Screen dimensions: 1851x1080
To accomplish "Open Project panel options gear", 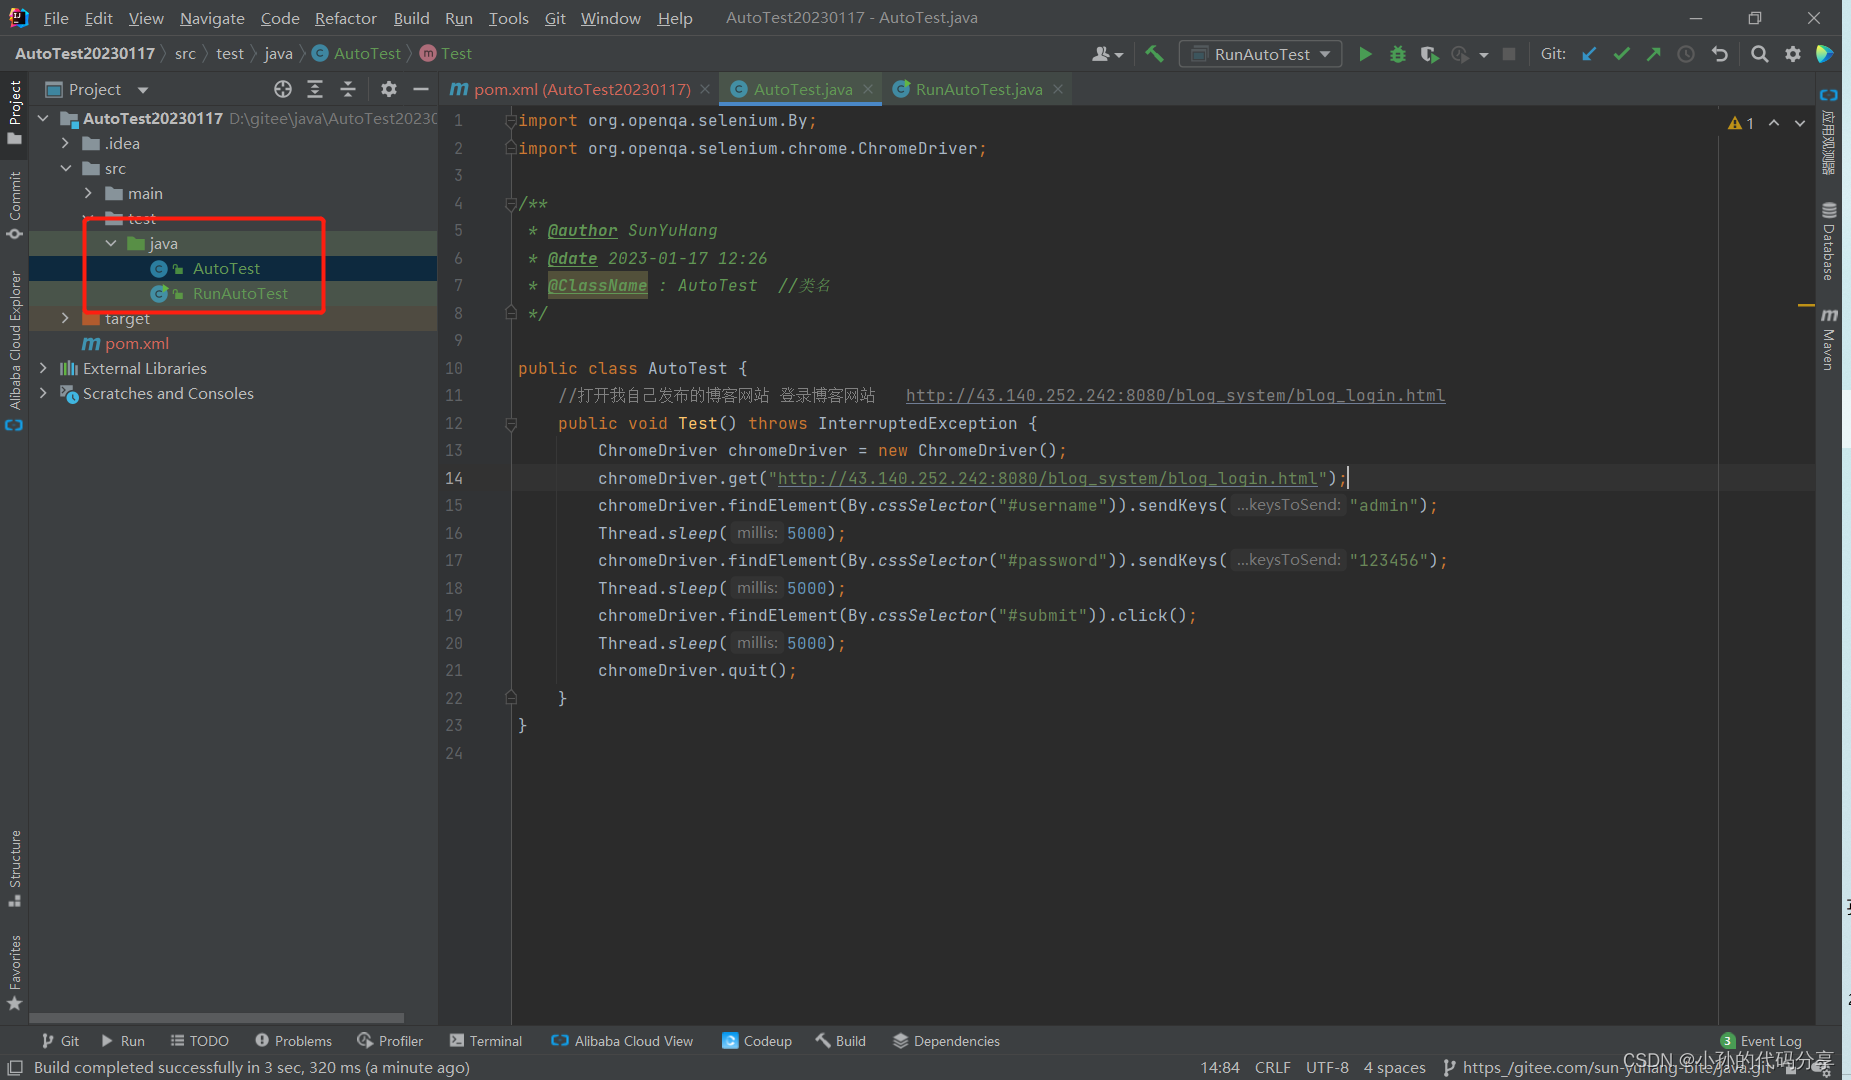I will pos(389,89).
